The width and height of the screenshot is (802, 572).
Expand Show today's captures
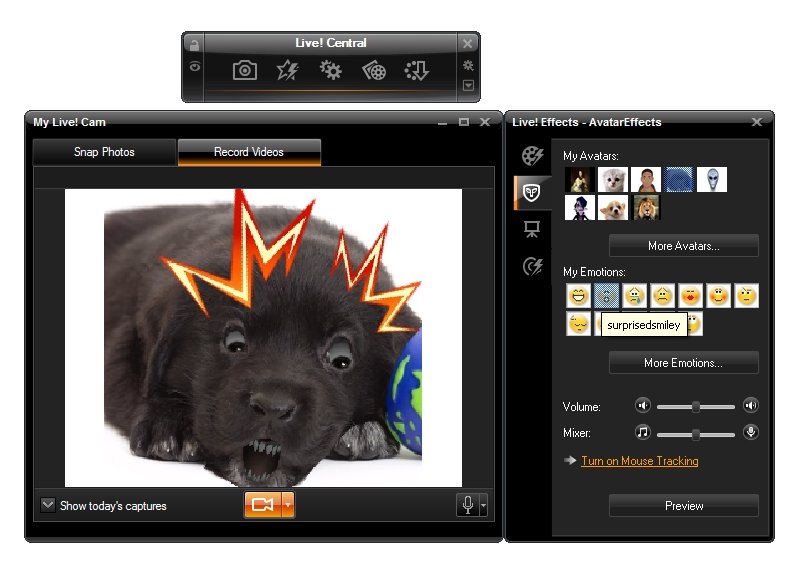48,505
